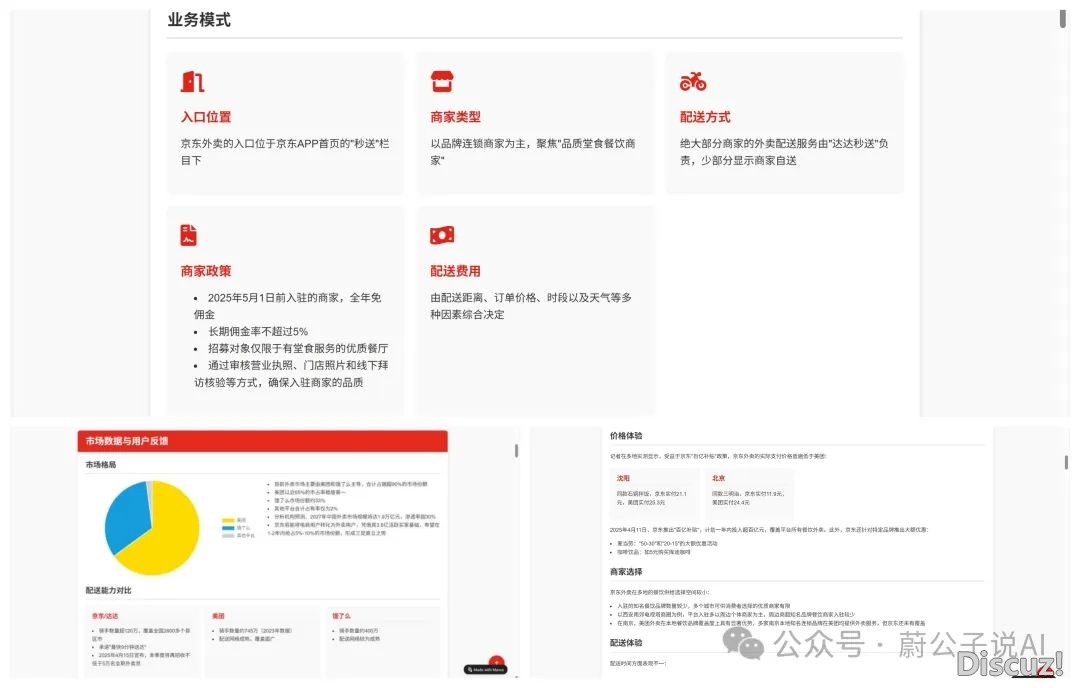This screenshot has height=688, width=1080.
Task: Click the 价格体验 section heading
Action: point(626,436)
